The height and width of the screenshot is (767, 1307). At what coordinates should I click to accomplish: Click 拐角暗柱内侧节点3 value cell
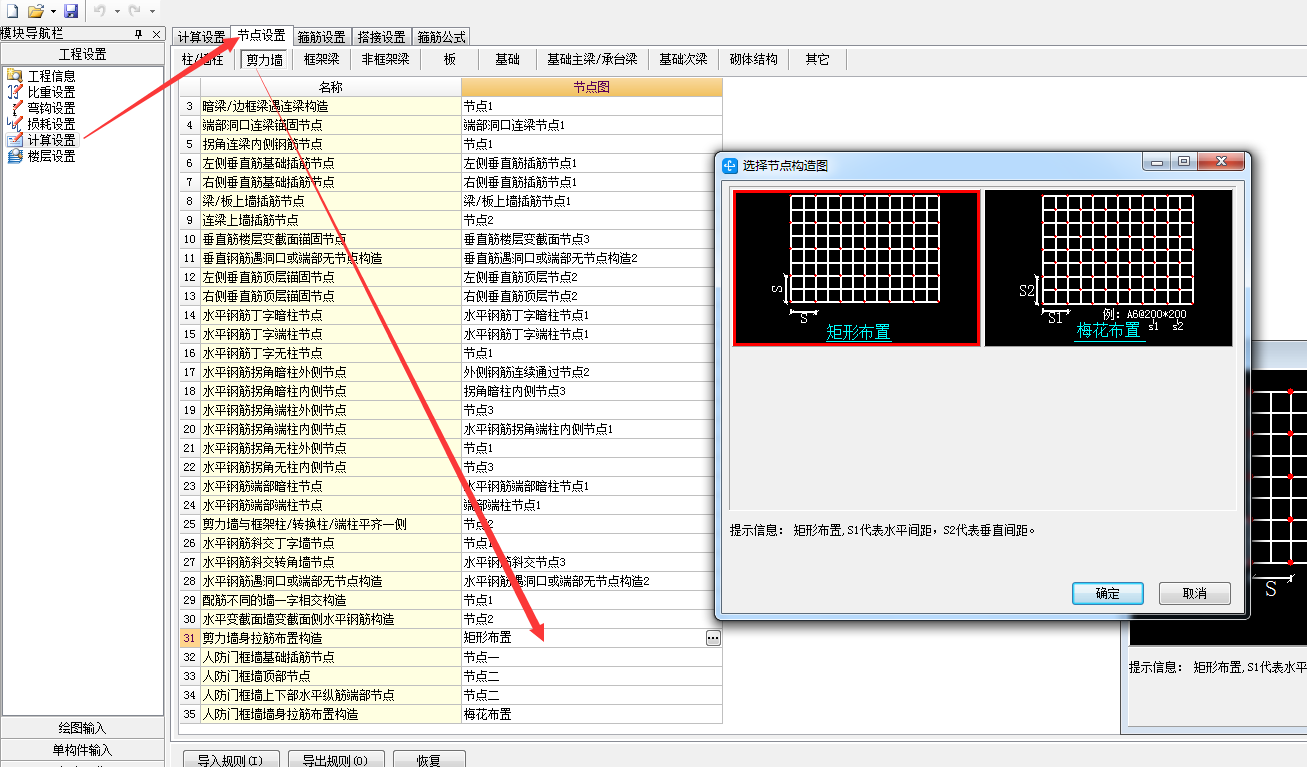click(591, 391)
